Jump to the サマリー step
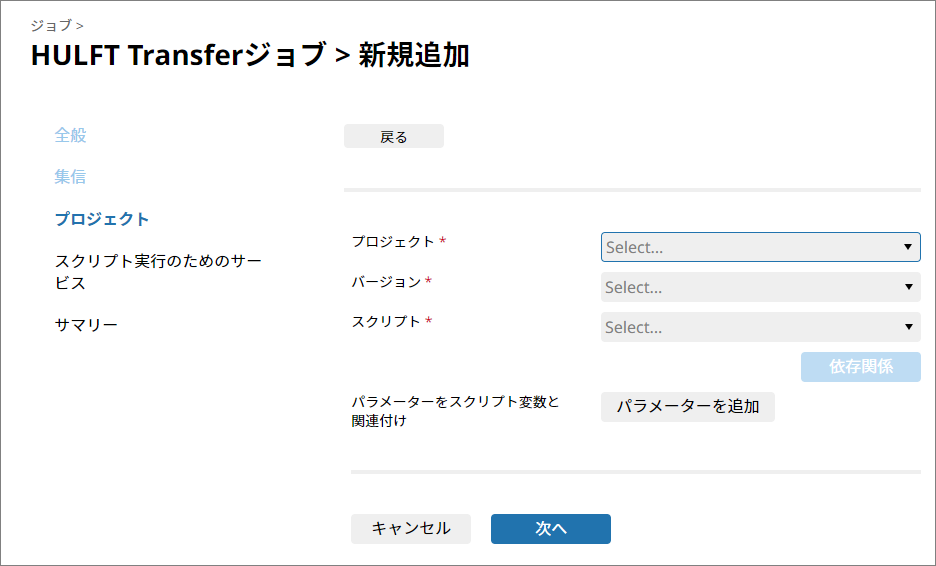 pyautogui.click(x=86, y=325)
